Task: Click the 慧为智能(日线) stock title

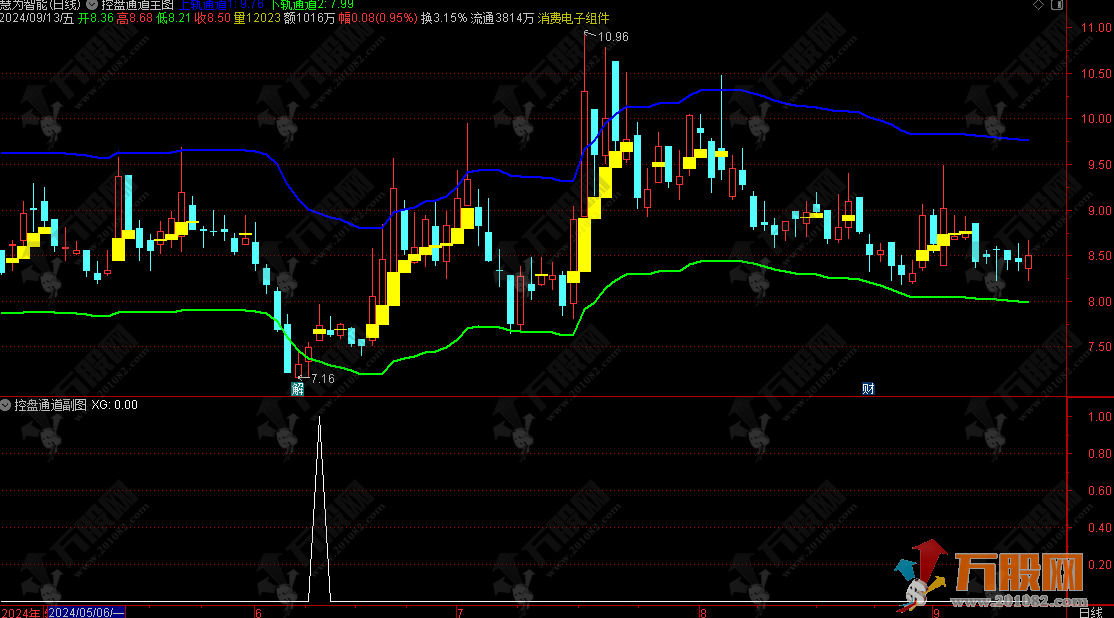Action: click(40, 4)
